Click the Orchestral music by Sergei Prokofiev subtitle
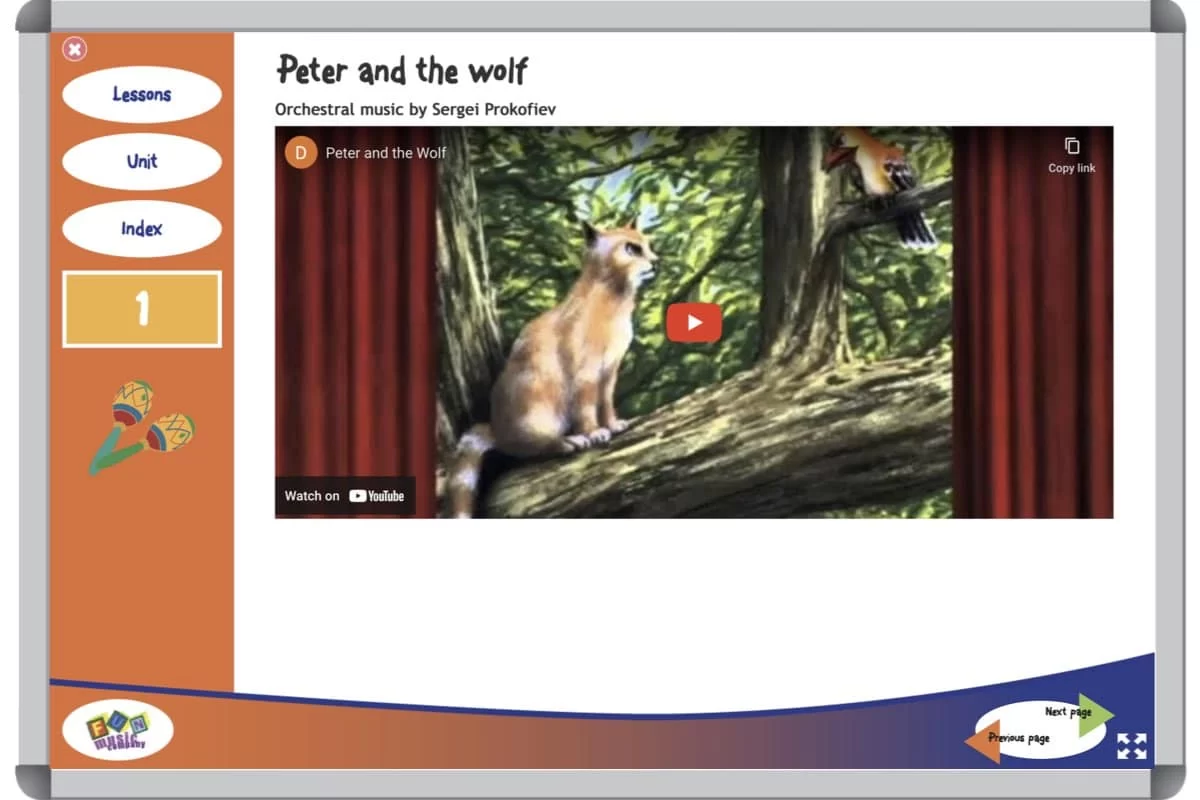Viewport: 1200px width, 800px height. 415,109
